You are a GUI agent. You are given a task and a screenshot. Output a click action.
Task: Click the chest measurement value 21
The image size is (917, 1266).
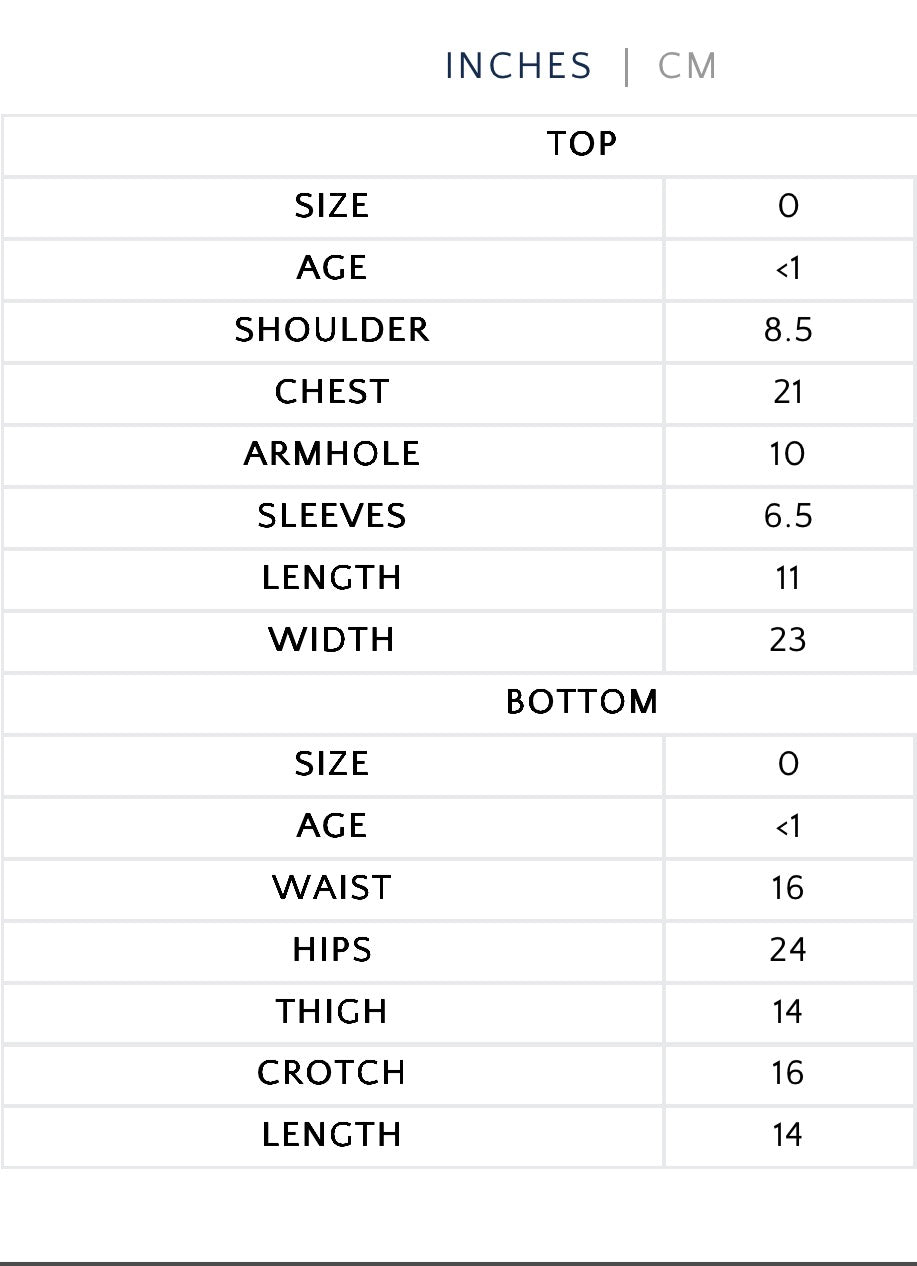(788, 392)
